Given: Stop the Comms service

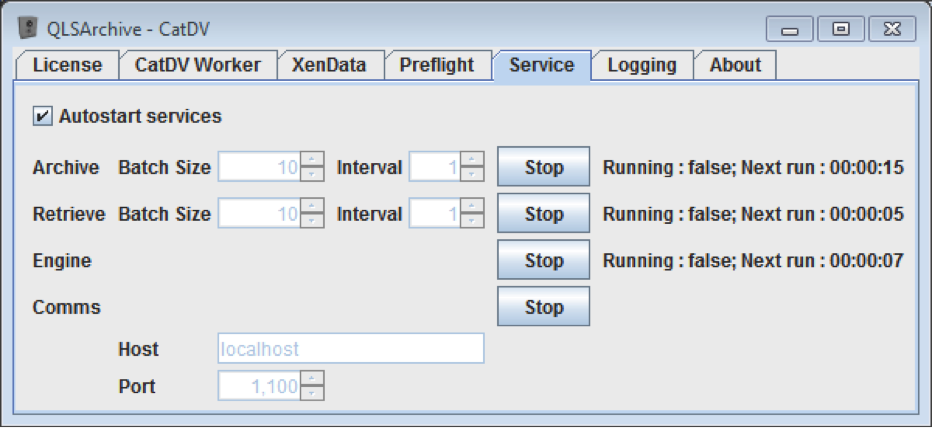Looking at the screenshot, I should tap(543, 307).
